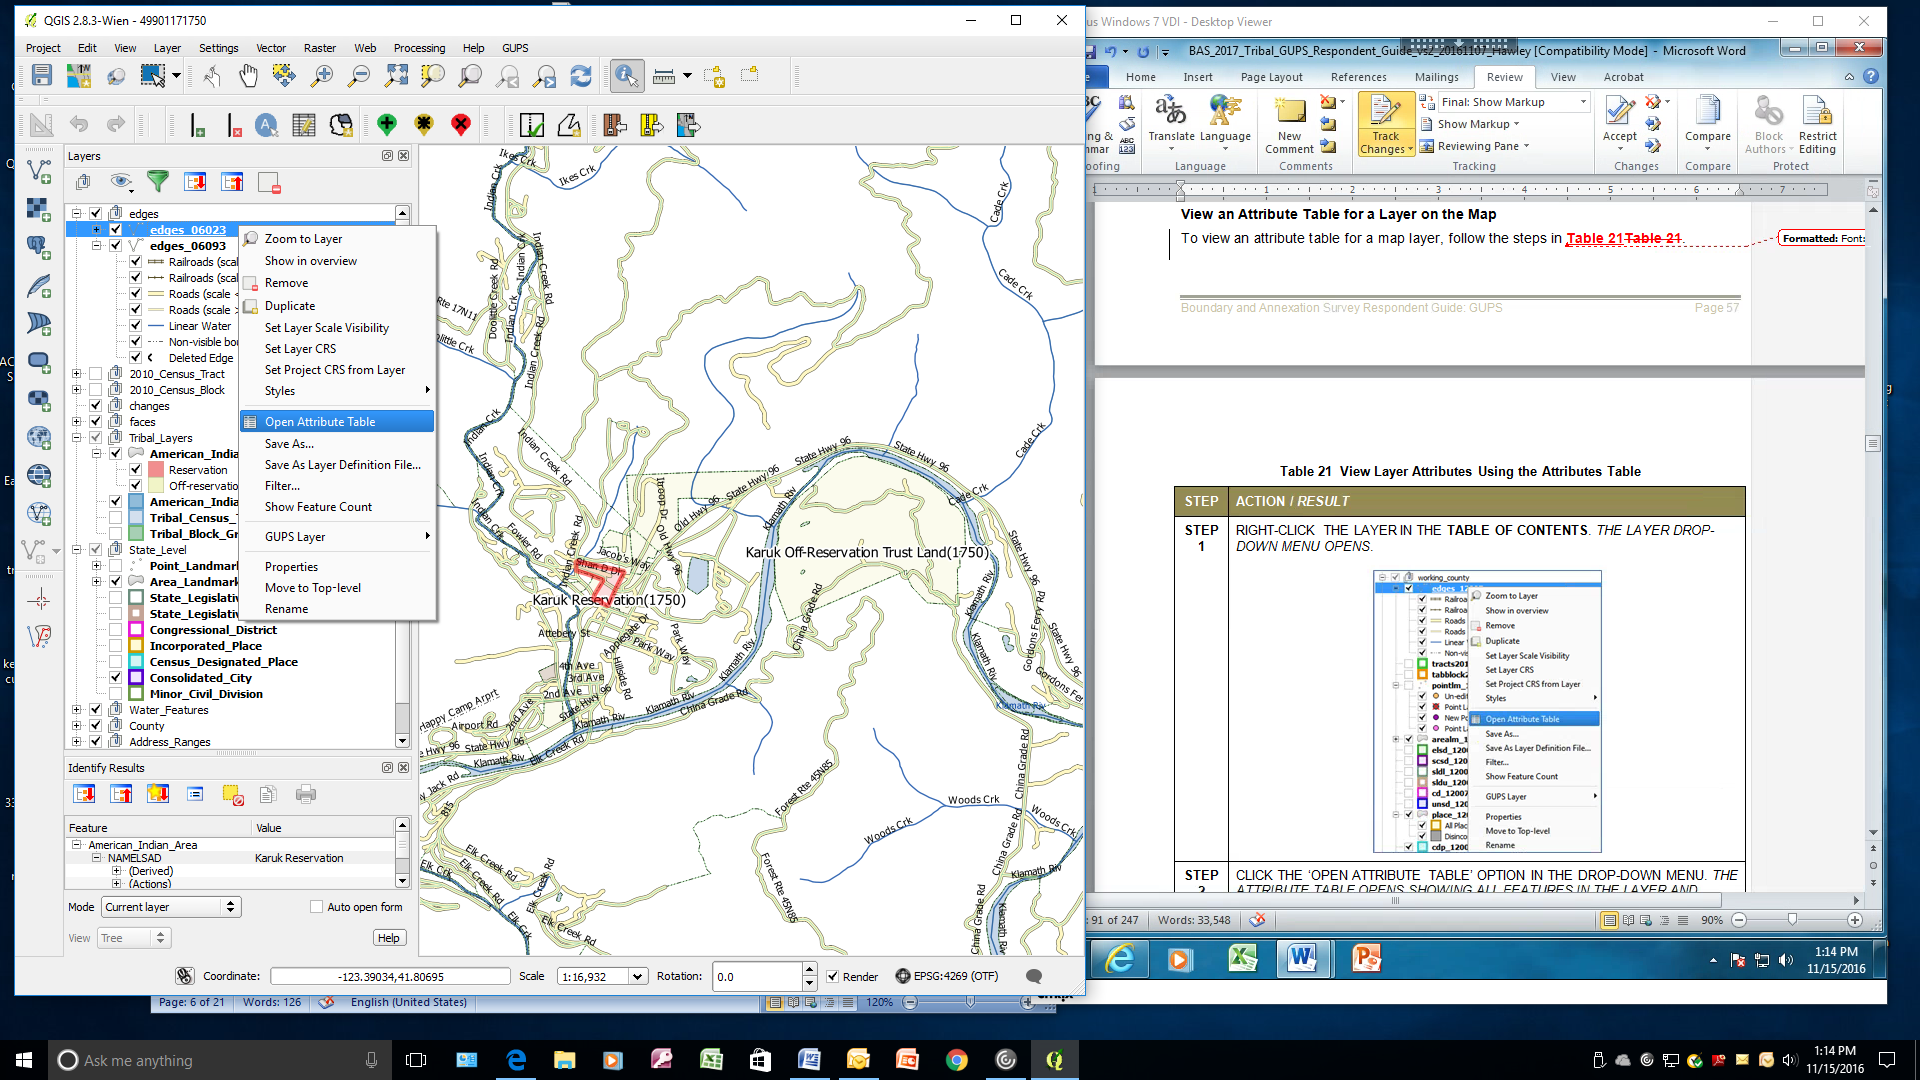Image resolution: width=1920 pixels, height=1080 pixels.
Task: Expand the 2010_Census_Tract layer group
Action: coord(77,374)
